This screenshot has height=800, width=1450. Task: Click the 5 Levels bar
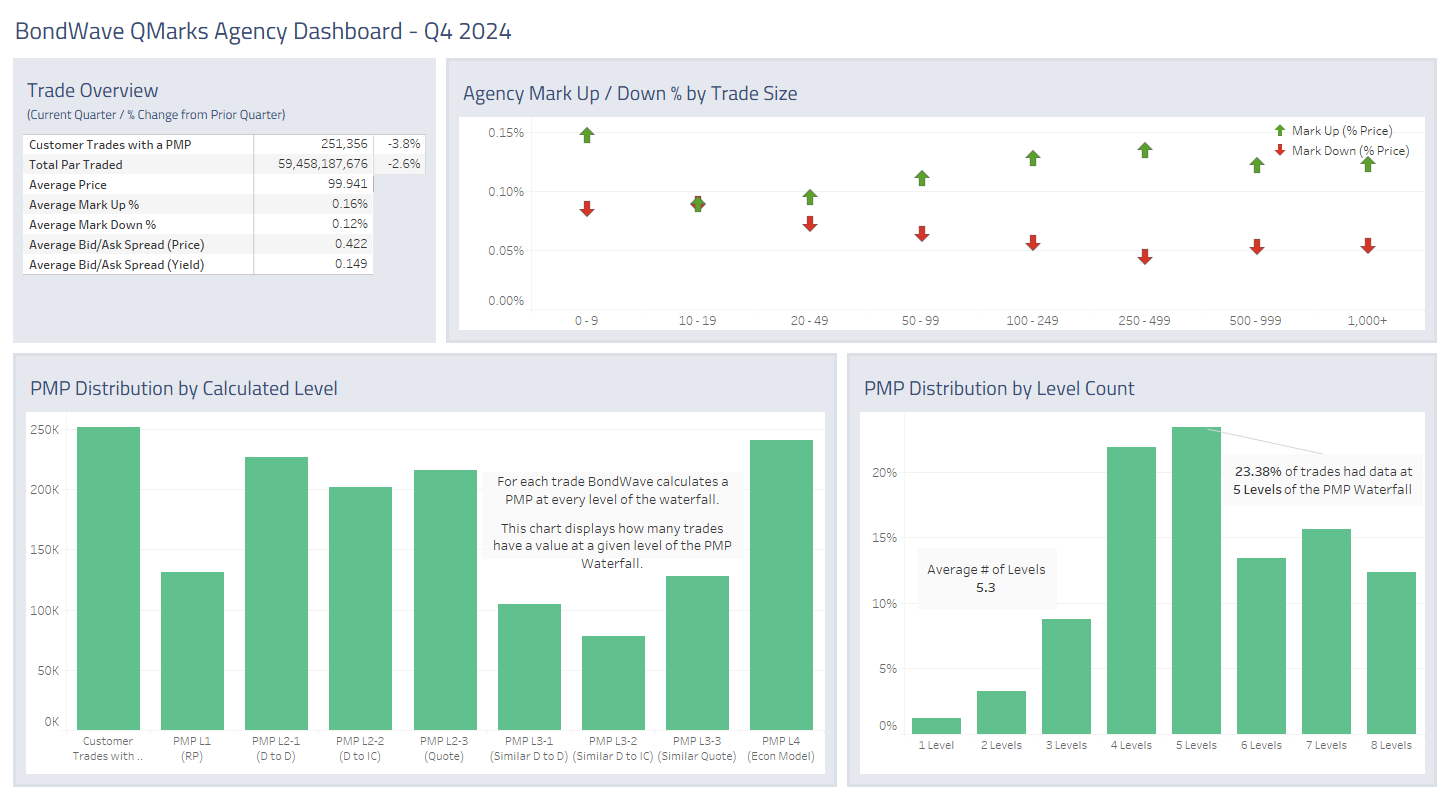point(1196,580)
